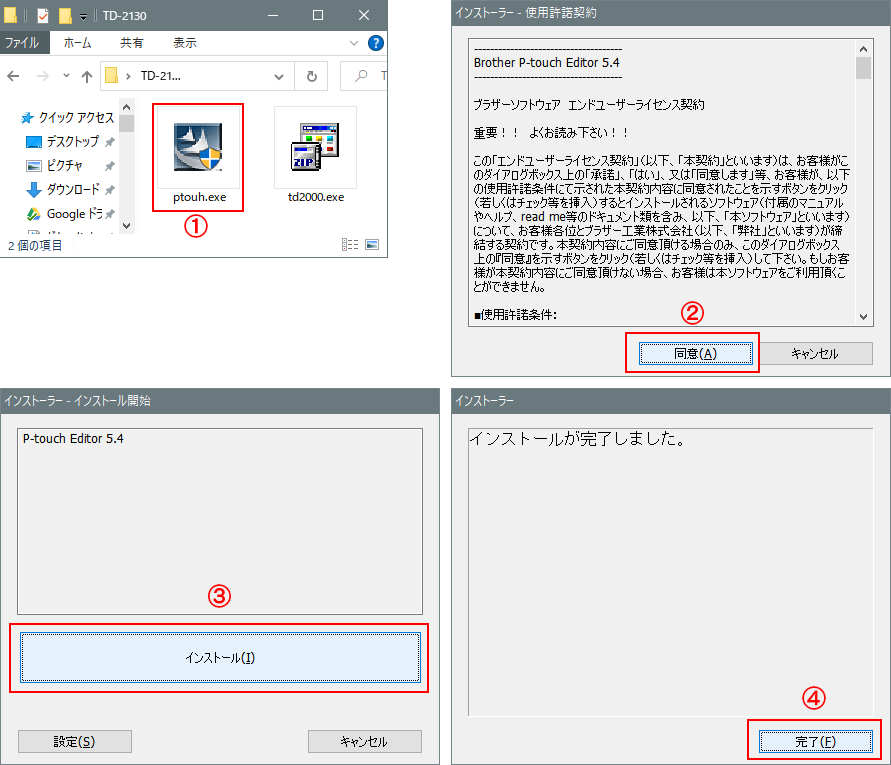
Task: Click キャンセル in the install start dialog
Action: point(364,741)
